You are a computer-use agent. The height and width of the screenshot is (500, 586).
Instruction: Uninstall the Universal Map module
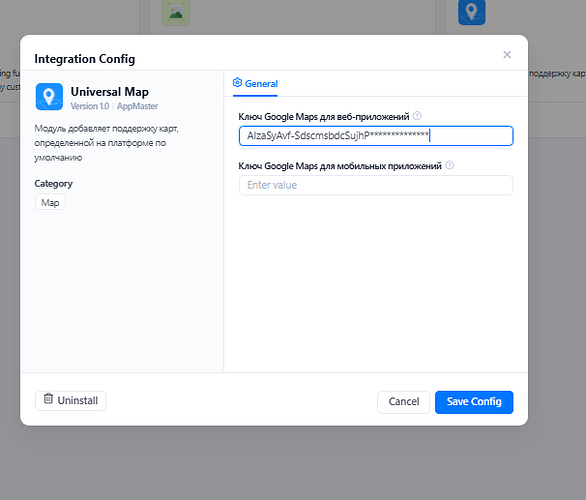click(71, 401)
